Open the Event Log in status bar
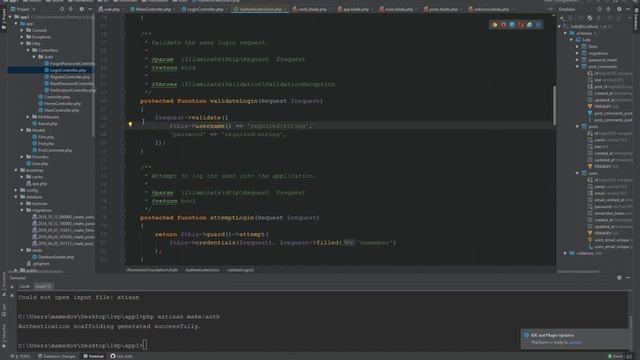 (615, 356)
